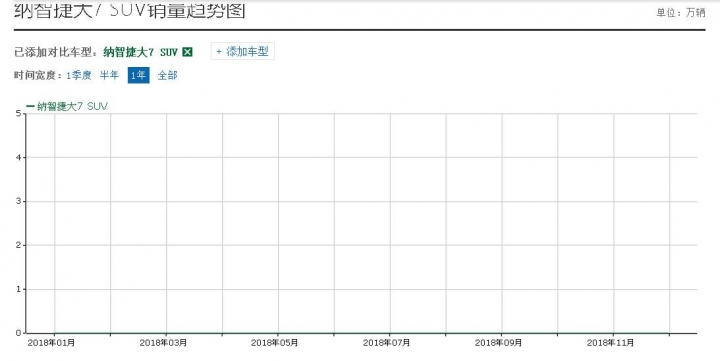Click the chart title 销量趋势图
The height and width of the screenshot is (362, 720).
(196, 11)
